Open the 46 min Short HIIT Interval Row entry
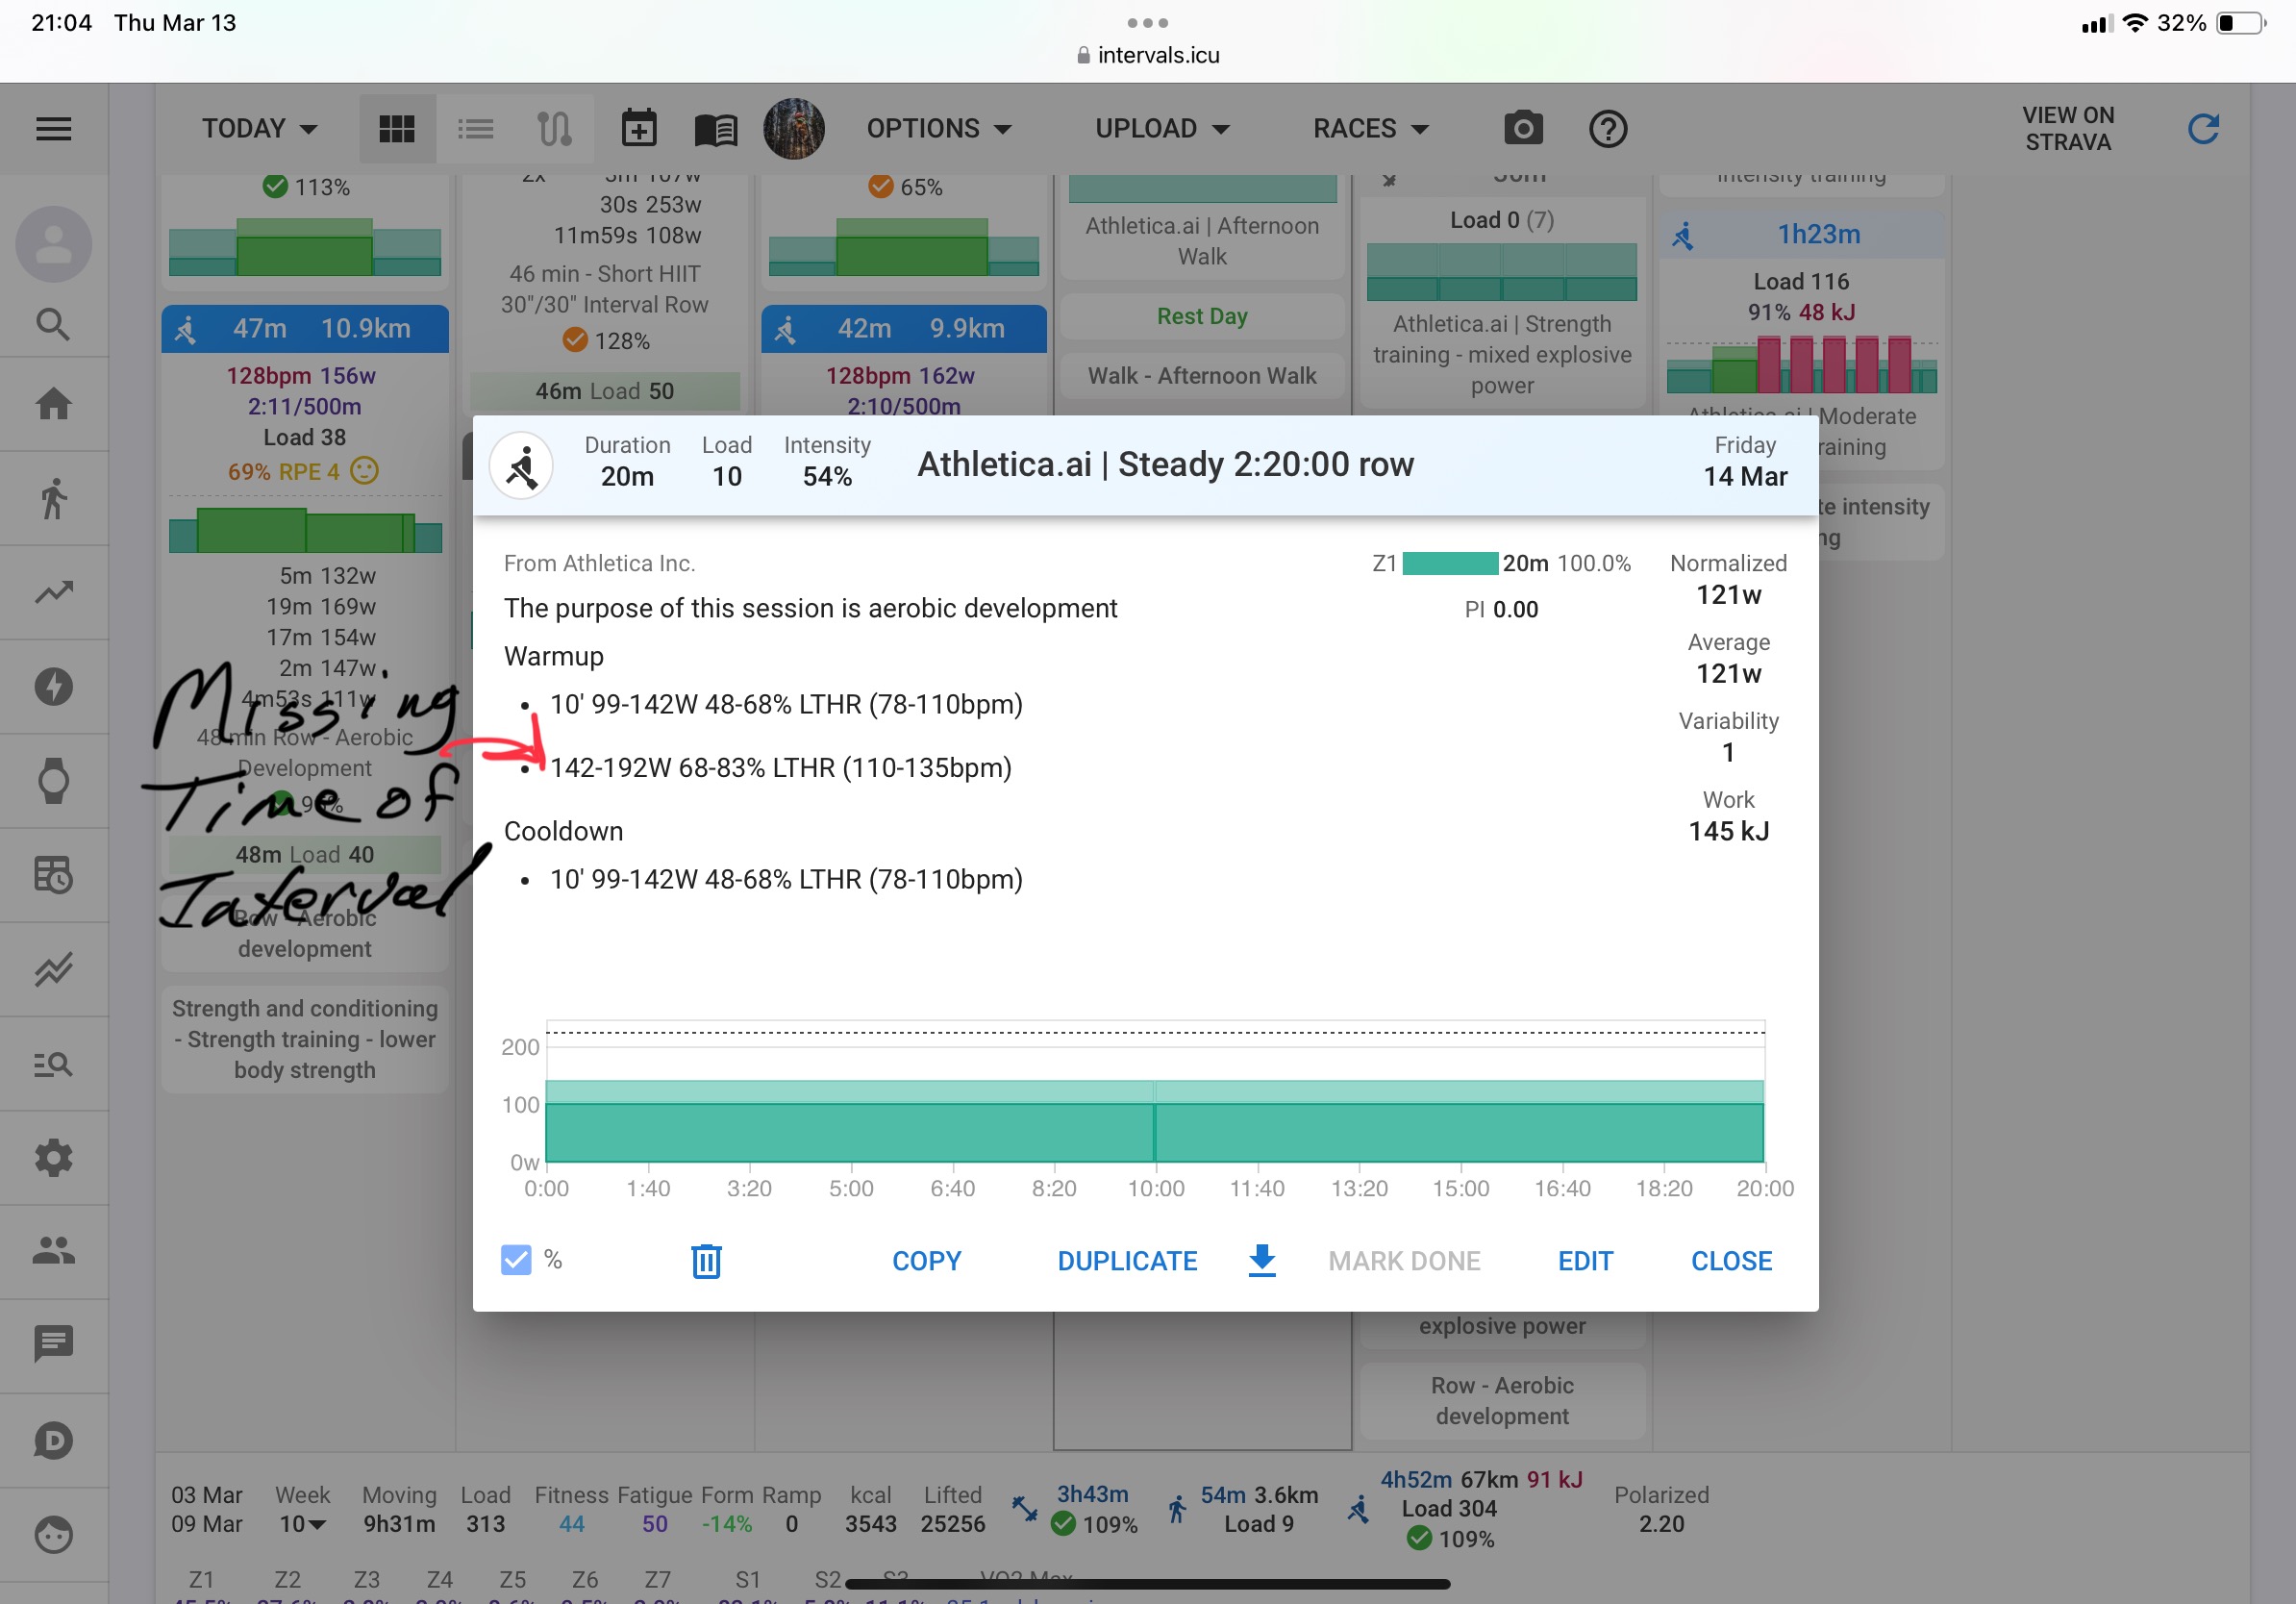Image resolution: width=2296 pixels, height=1604 pixels. click(604, 290)
